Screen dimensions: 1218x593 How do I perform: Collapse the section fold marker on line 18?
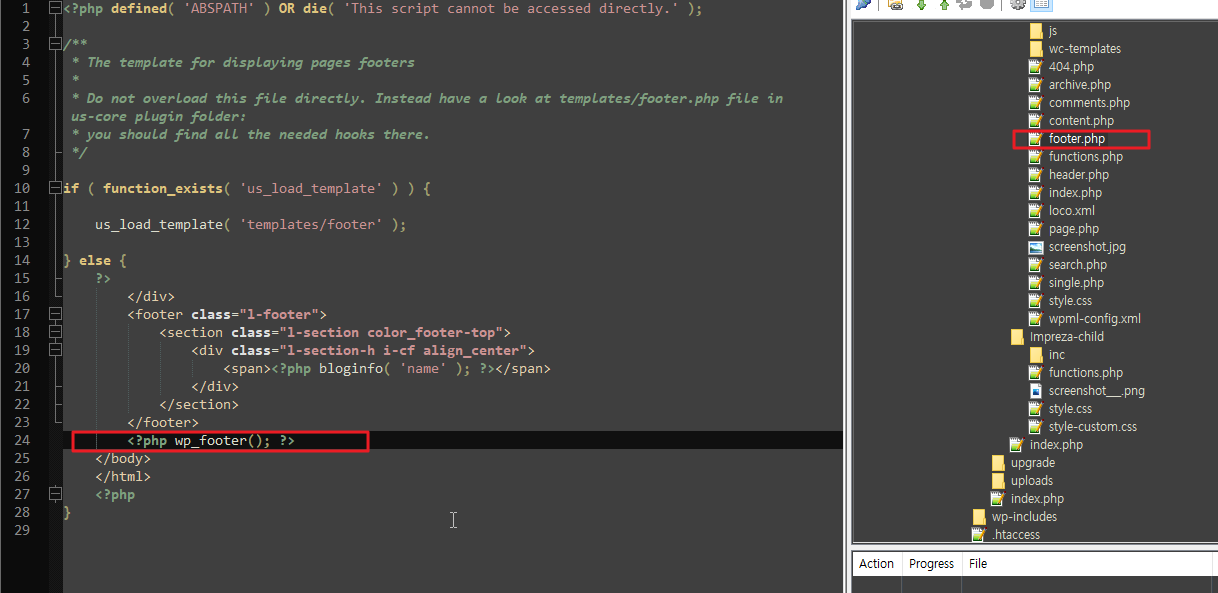[54, 332]
